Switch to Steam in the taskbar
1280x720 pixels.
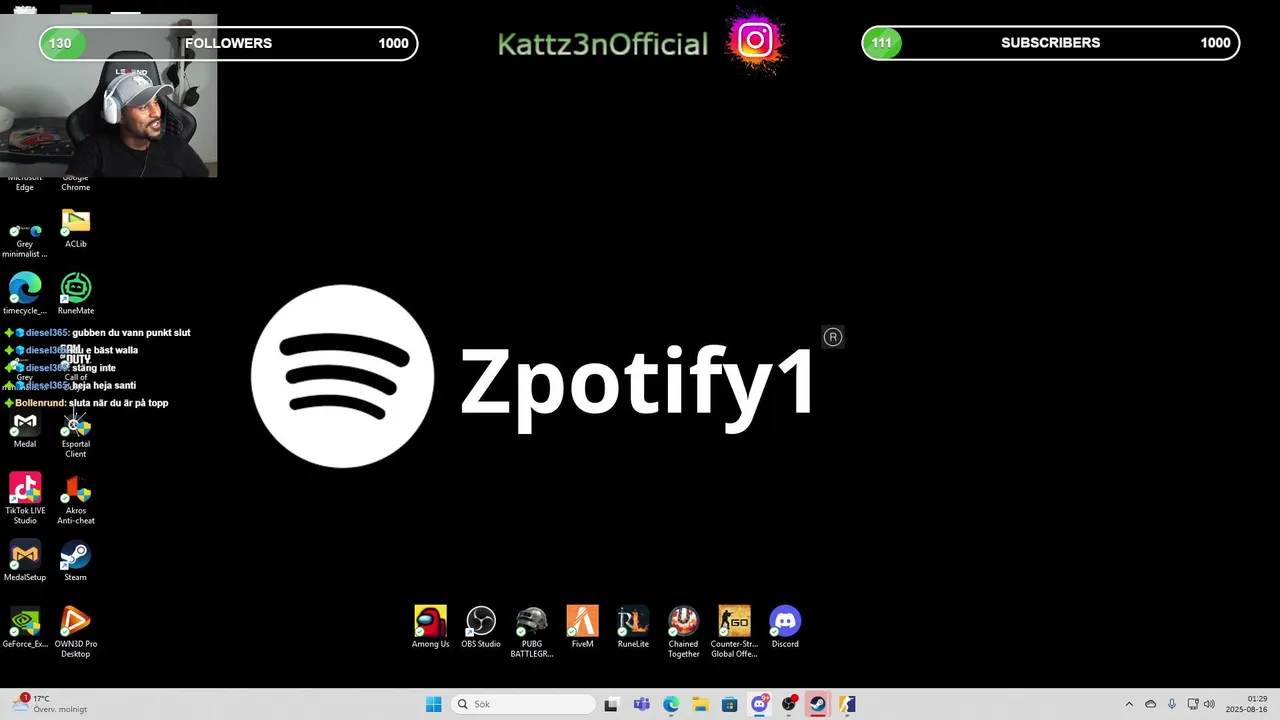(x=818, y=704)
